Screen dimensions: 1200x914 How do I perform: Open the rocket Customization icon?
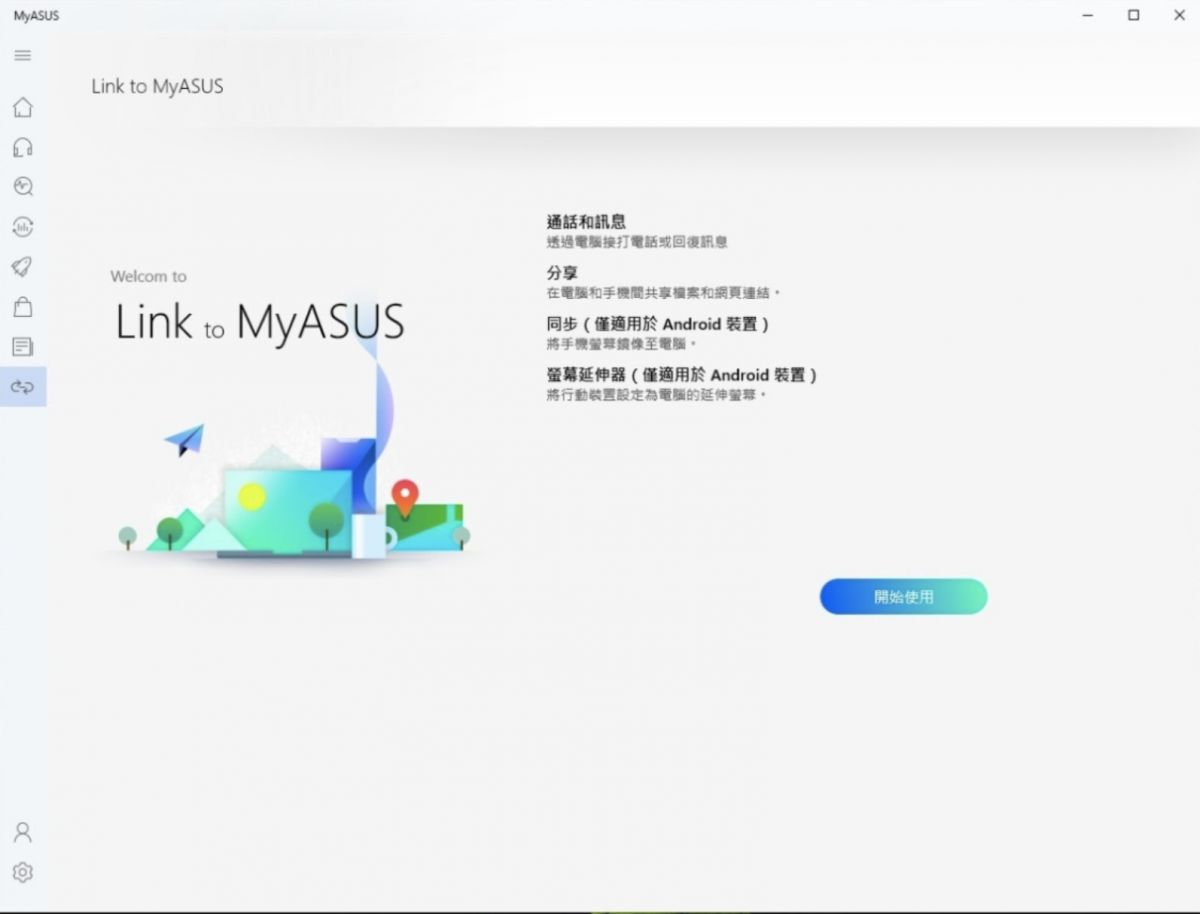coord(23,267)
